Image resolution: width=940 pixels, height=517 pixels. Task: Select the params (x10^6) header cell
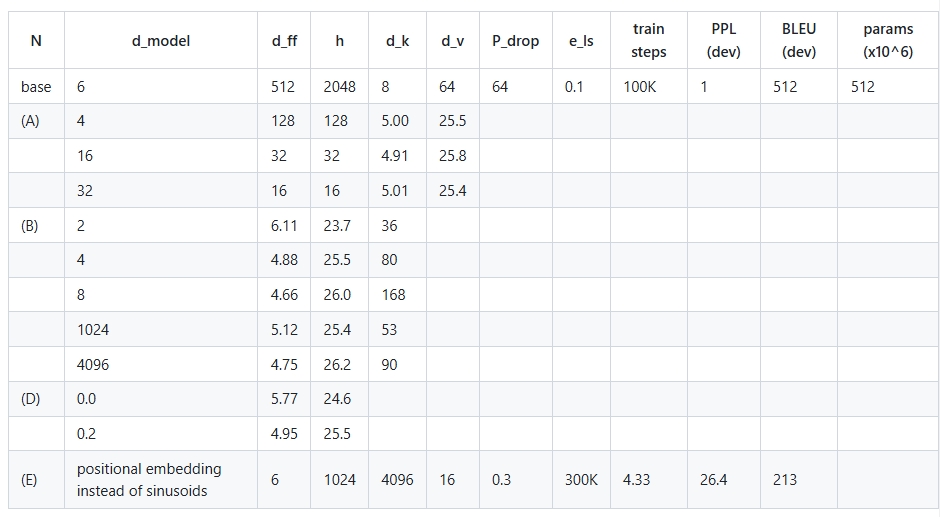(888, 41)
